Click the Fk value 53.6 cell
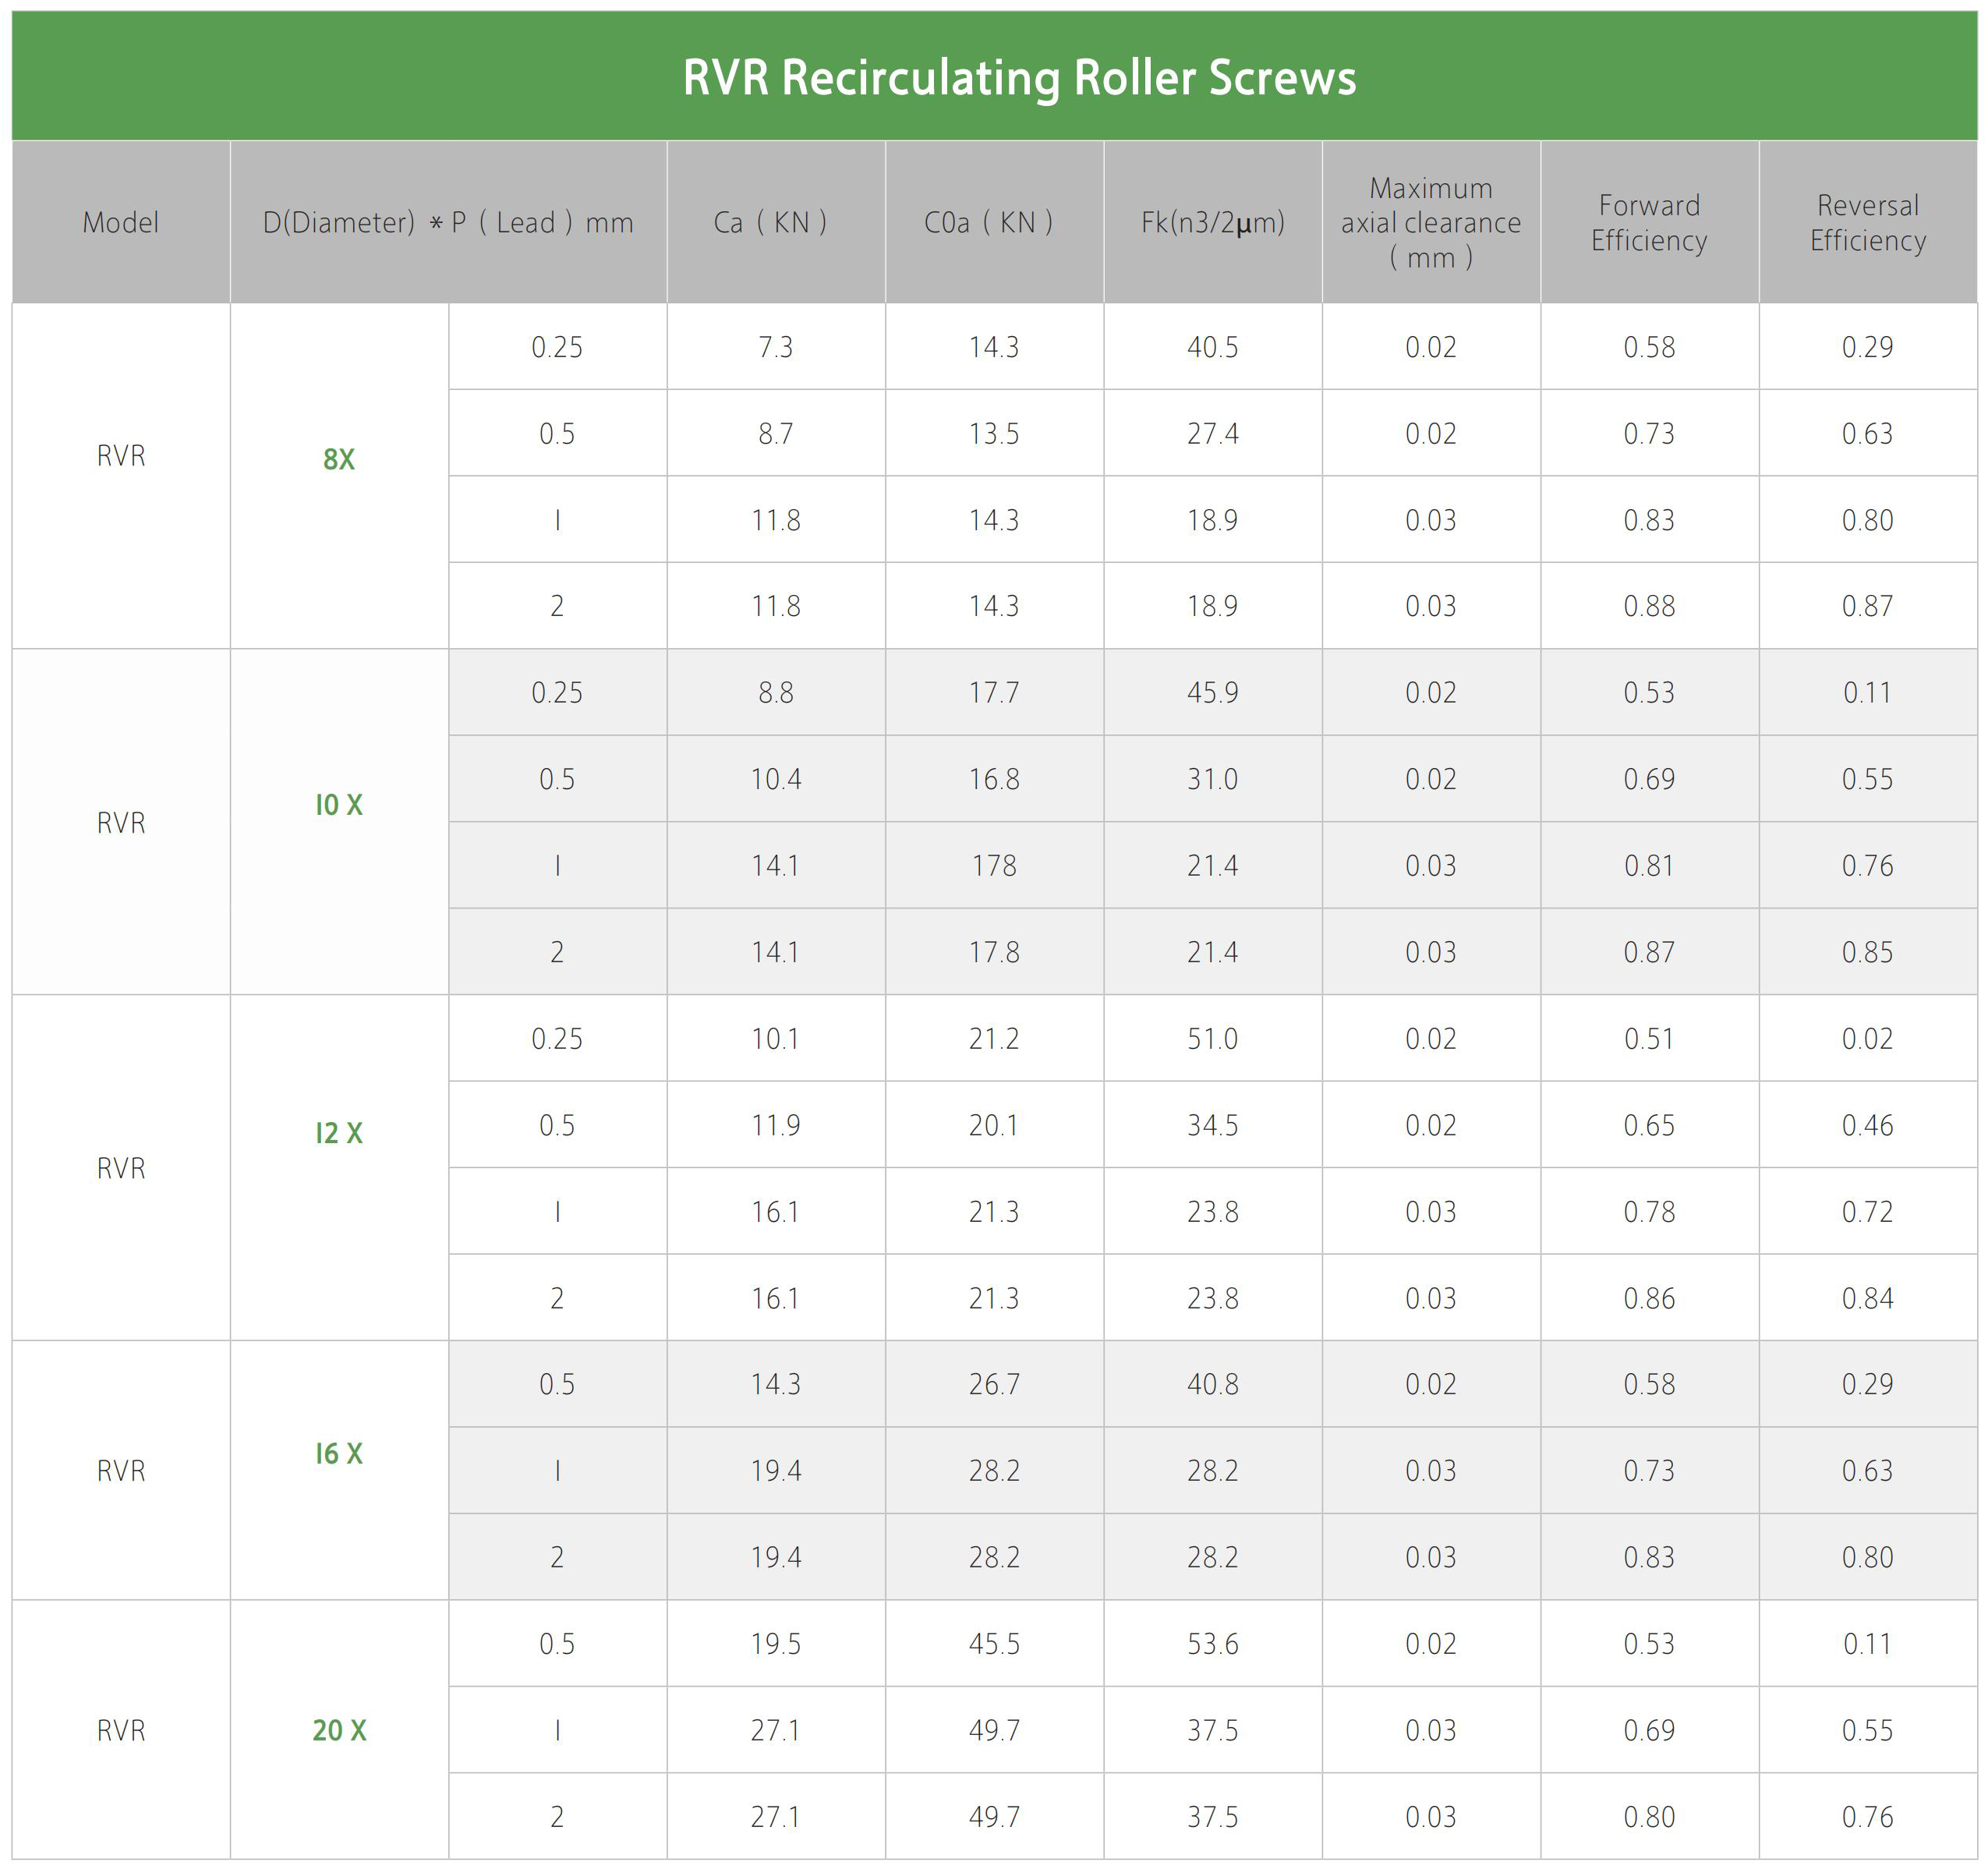The height and width of the screenshot is (1873, 1988). [1212, 1644]
